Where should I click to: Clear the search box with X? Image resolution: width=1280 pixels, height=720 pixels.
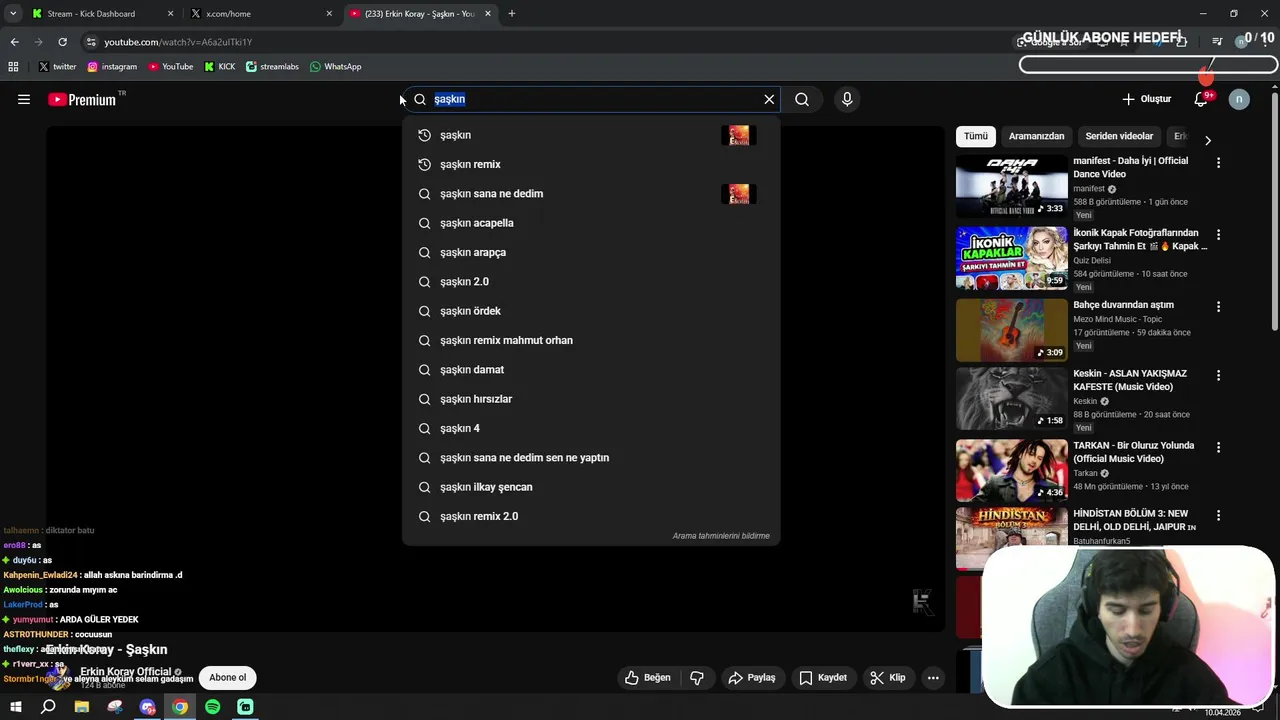[x=769, y=99]
